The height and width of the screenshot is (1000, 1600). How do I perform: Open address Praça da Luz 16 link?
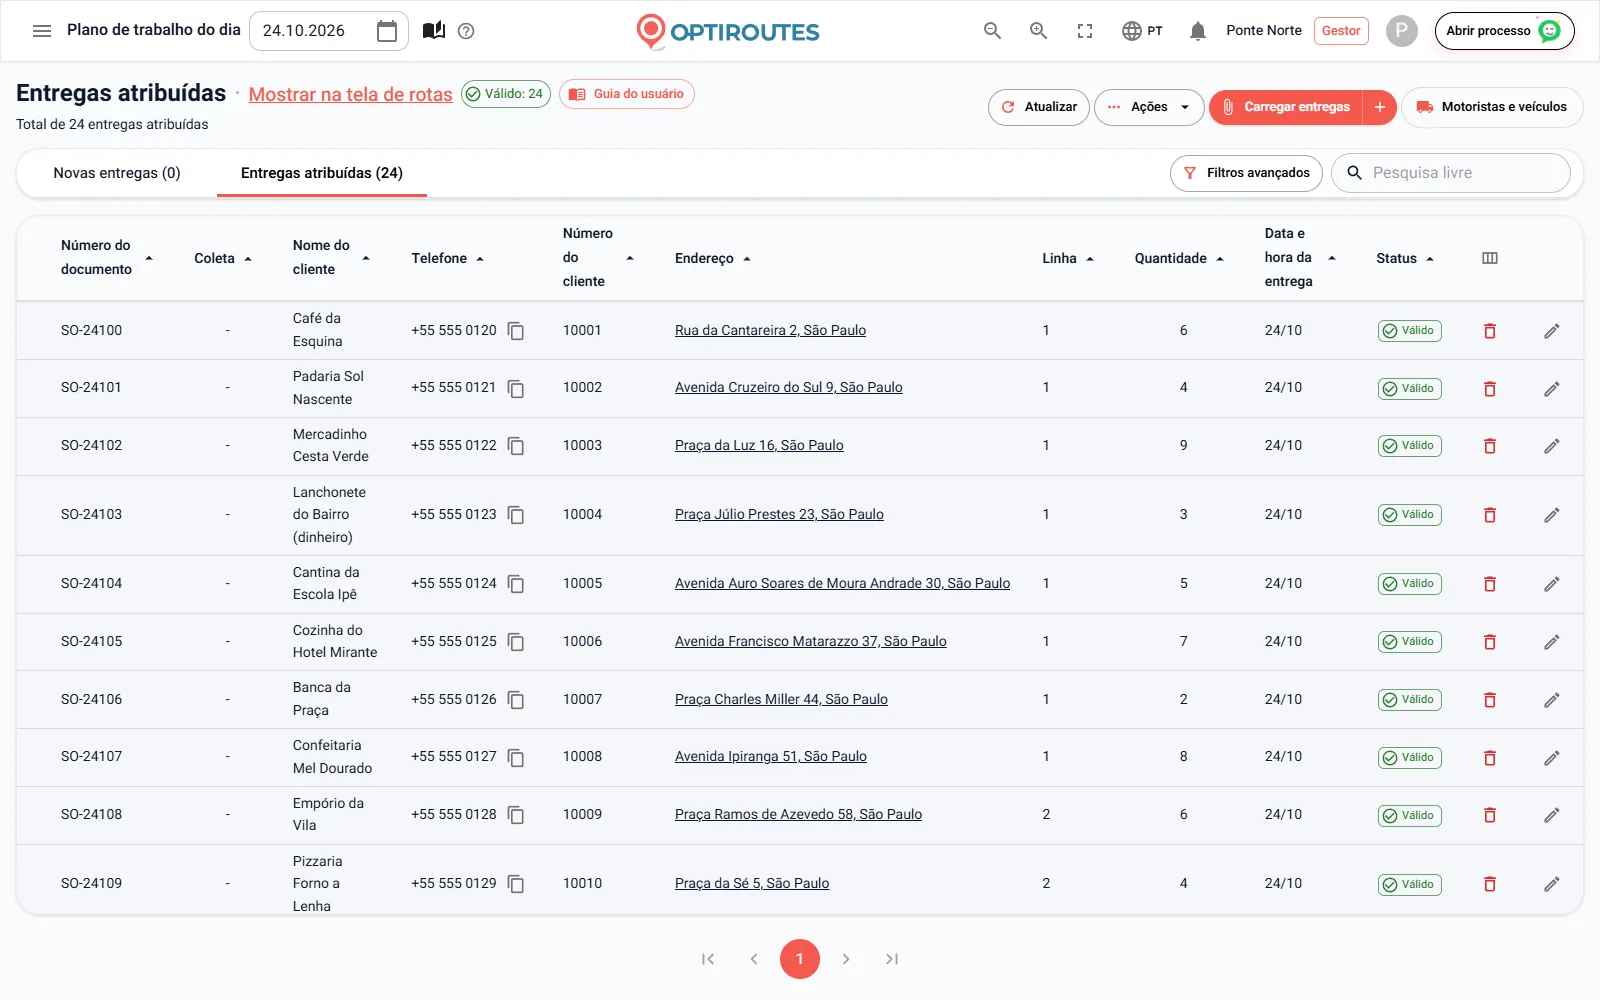tap(759, 446)
